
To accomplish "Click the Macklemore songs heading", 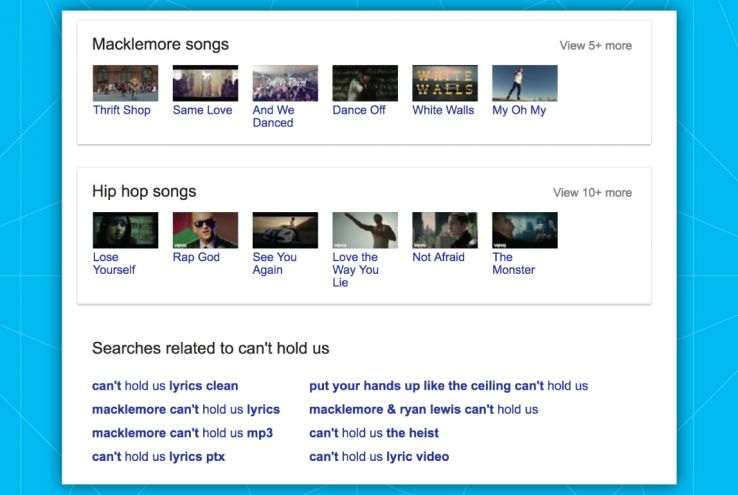I will [160, 44].
